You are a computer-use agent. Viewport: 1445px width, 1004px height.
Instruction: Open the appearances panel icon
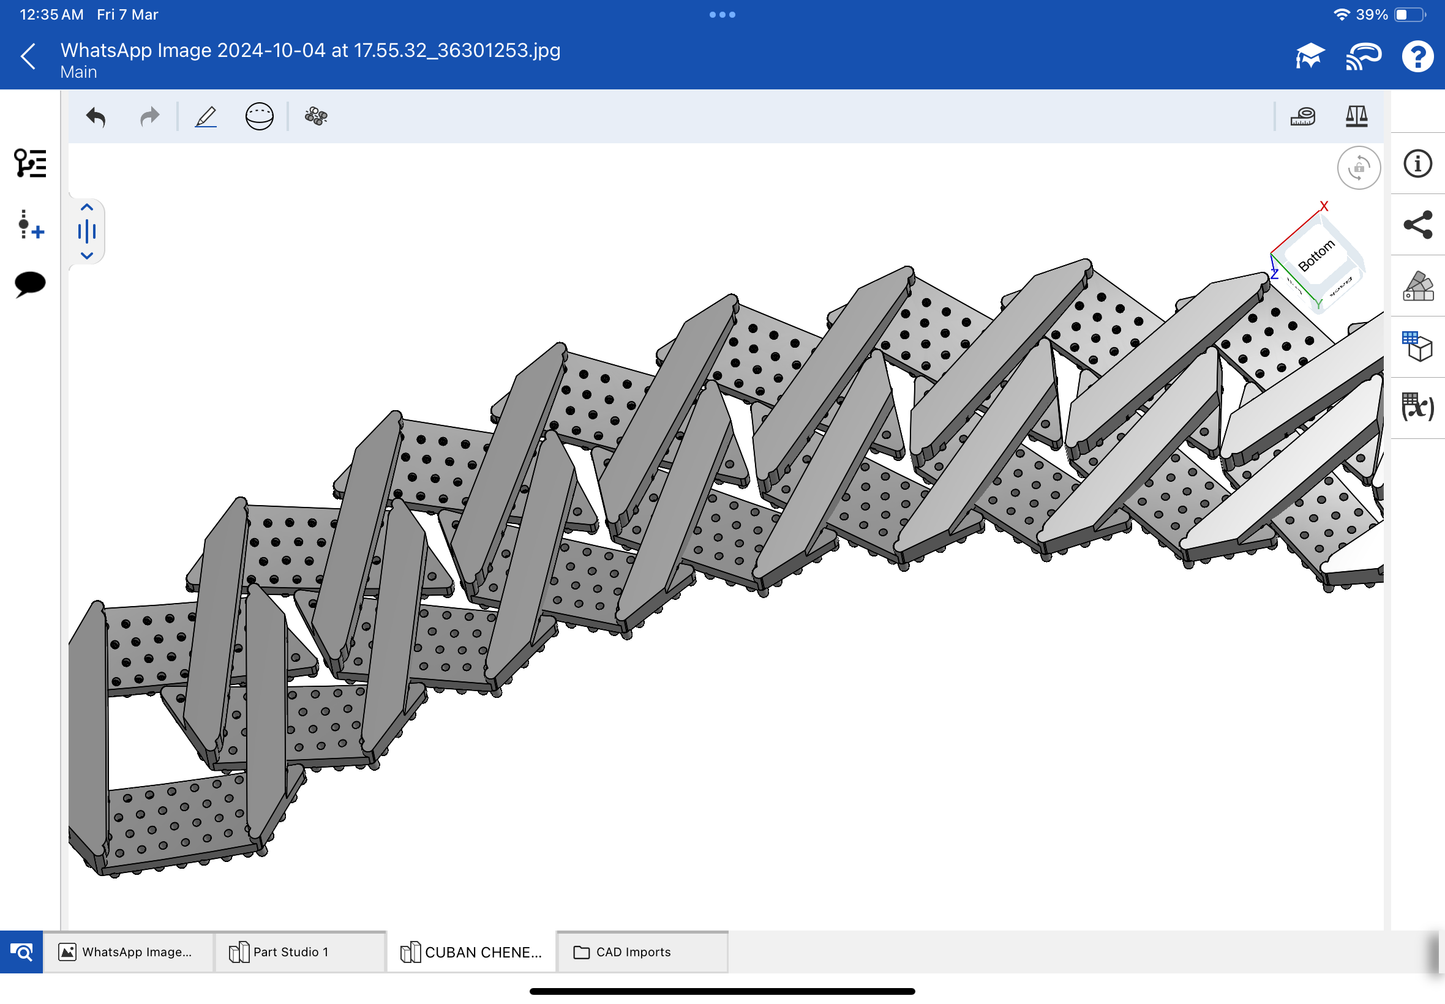1417,286
